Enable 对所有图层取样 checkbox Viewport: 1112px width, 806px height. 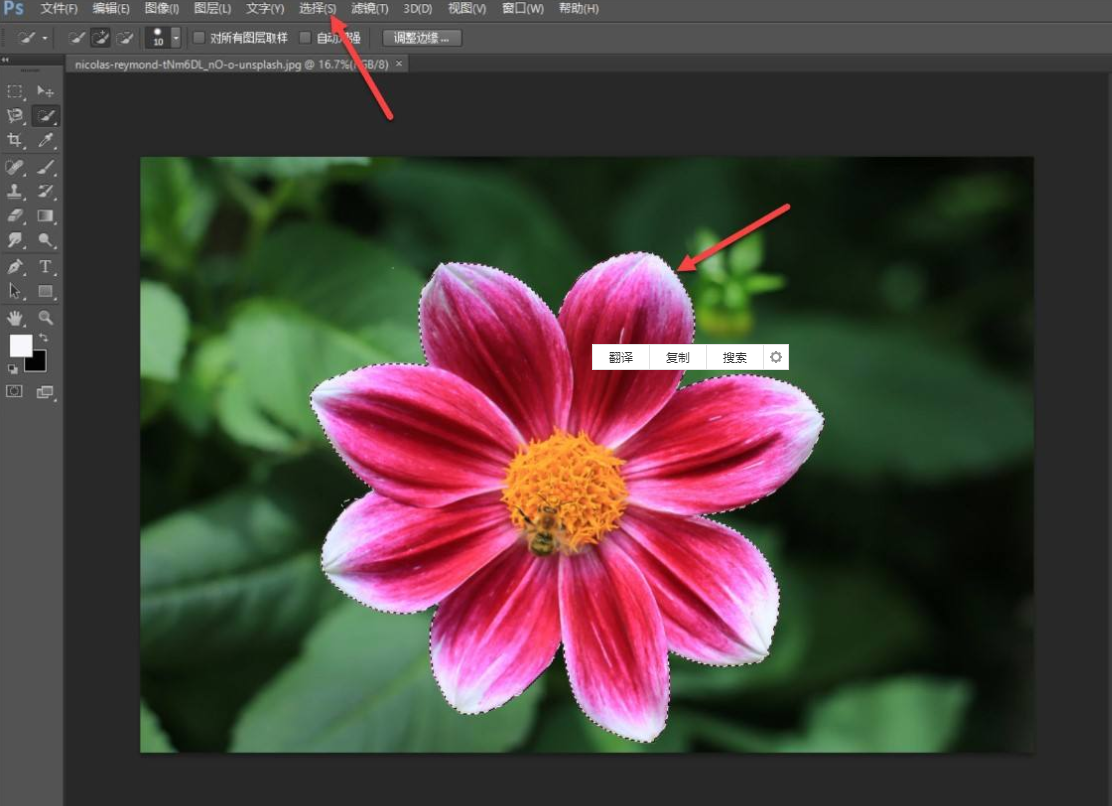pyautogui.click(x=199, y=38)
